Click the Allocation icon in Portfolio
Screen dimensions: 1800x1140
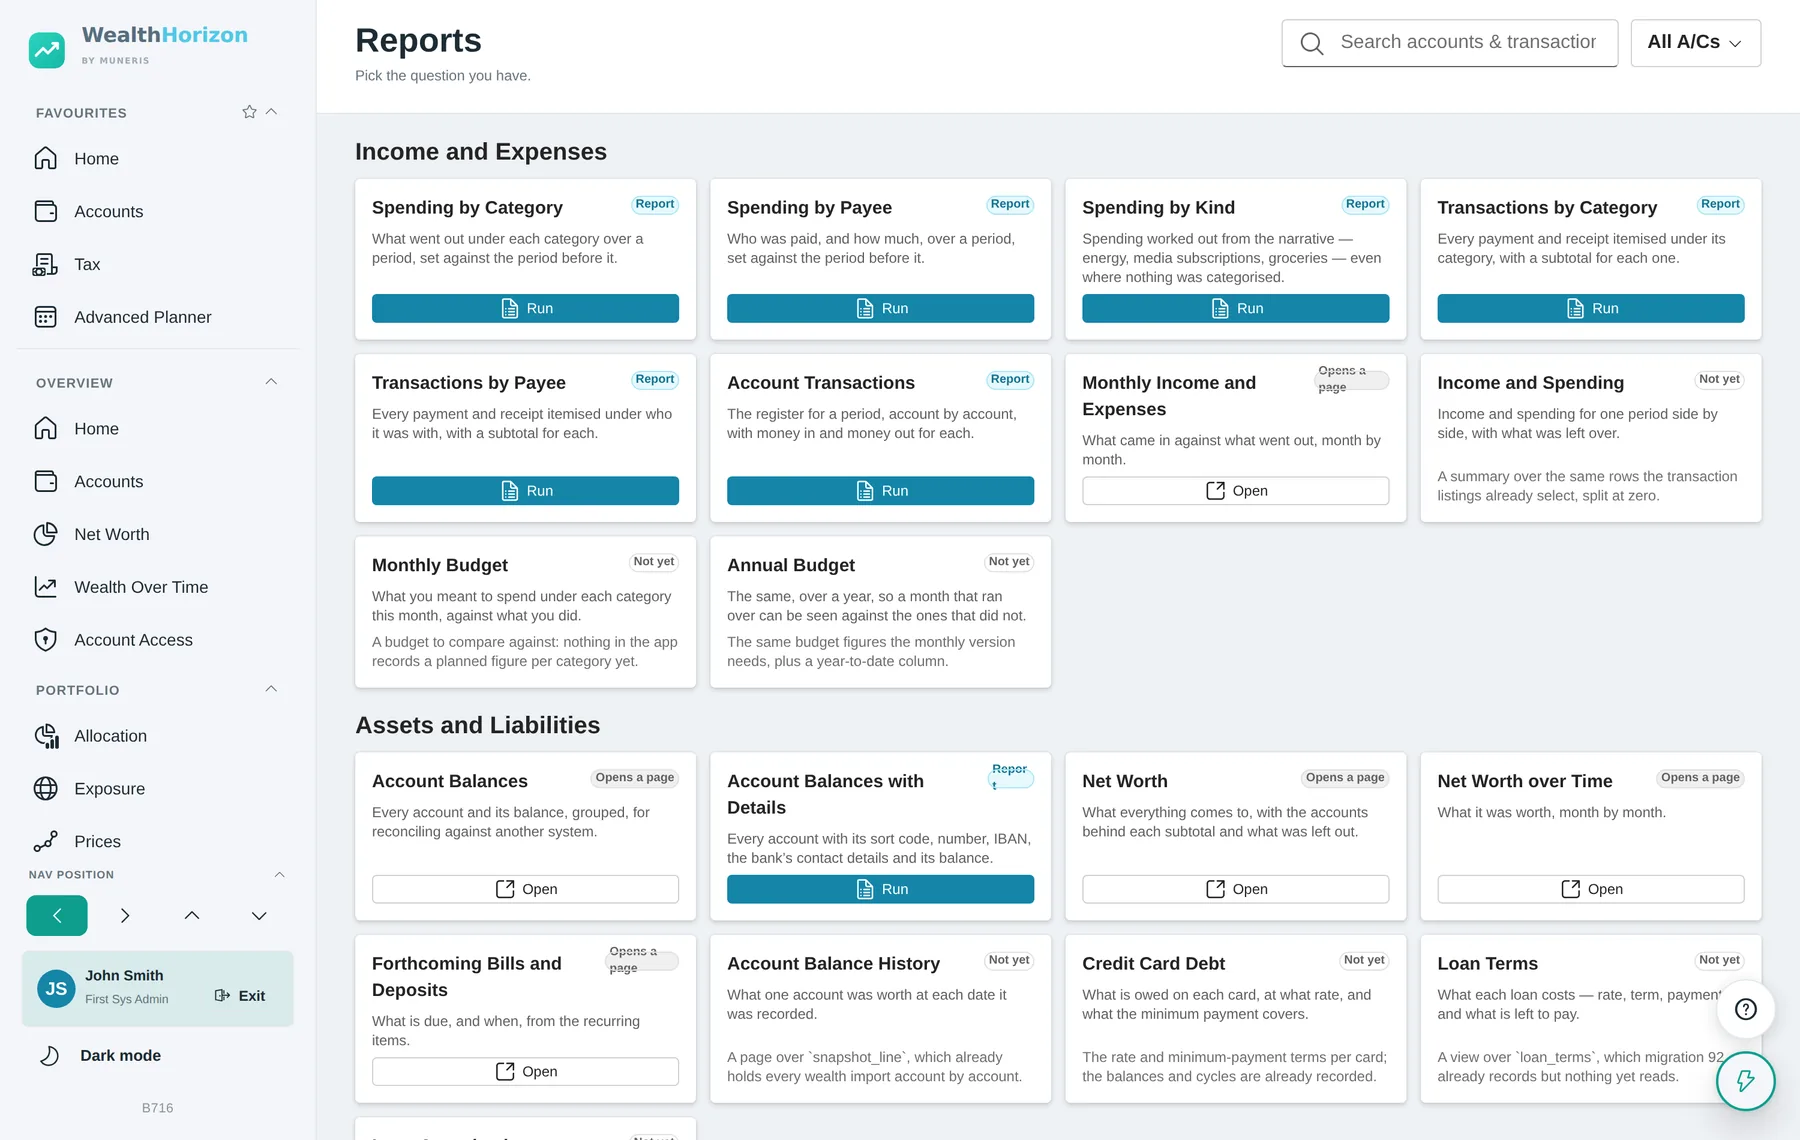coord(46,737)
